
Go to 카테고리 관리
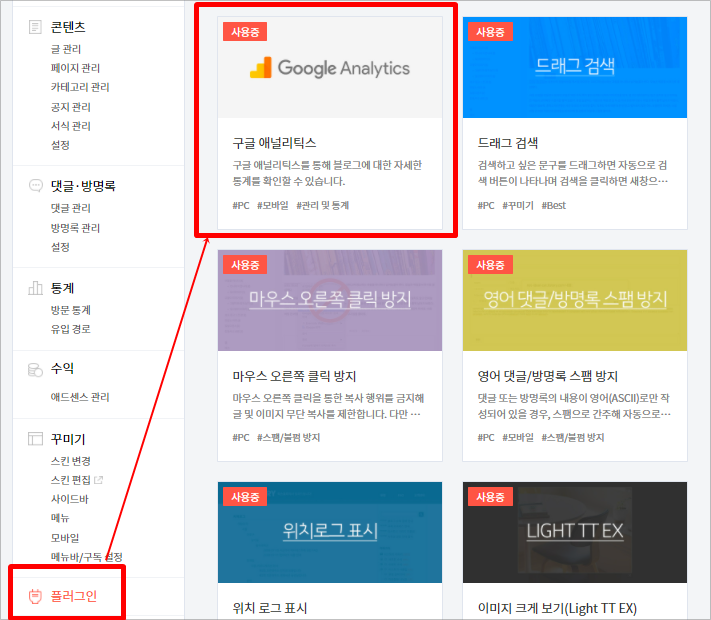click(80, 87)
